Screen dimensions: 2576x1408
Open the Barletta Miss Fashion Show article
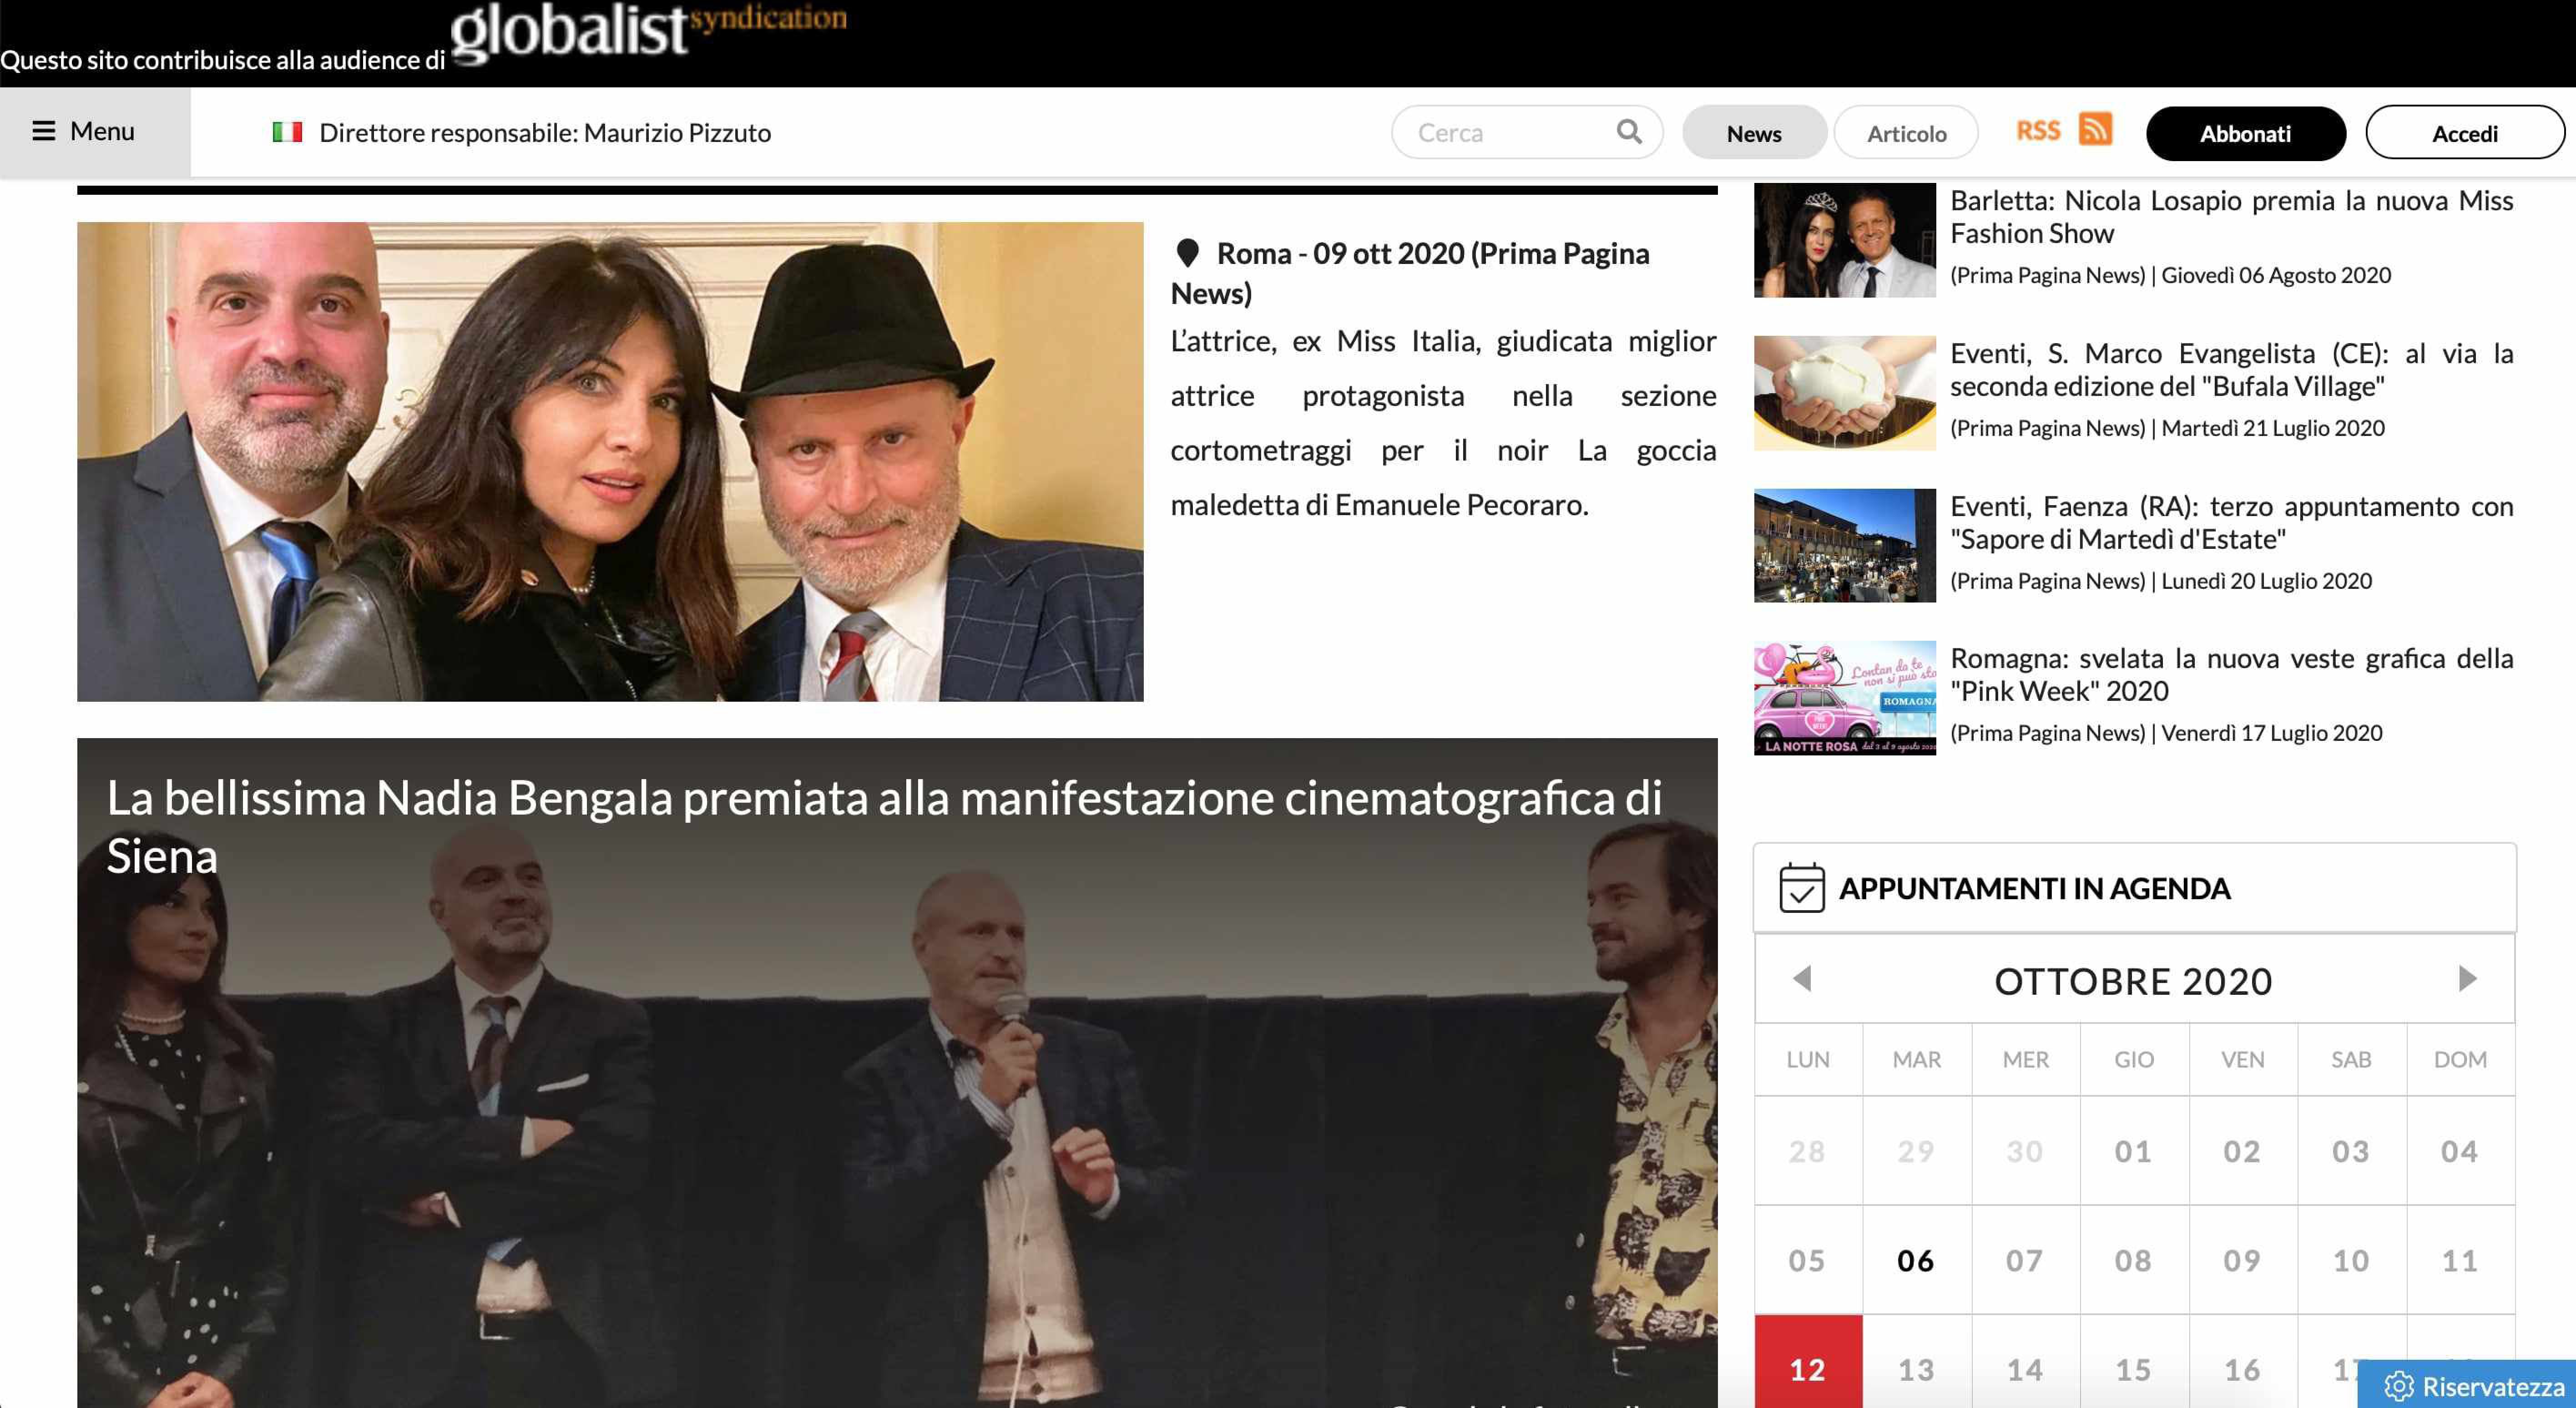point(2231,217)
